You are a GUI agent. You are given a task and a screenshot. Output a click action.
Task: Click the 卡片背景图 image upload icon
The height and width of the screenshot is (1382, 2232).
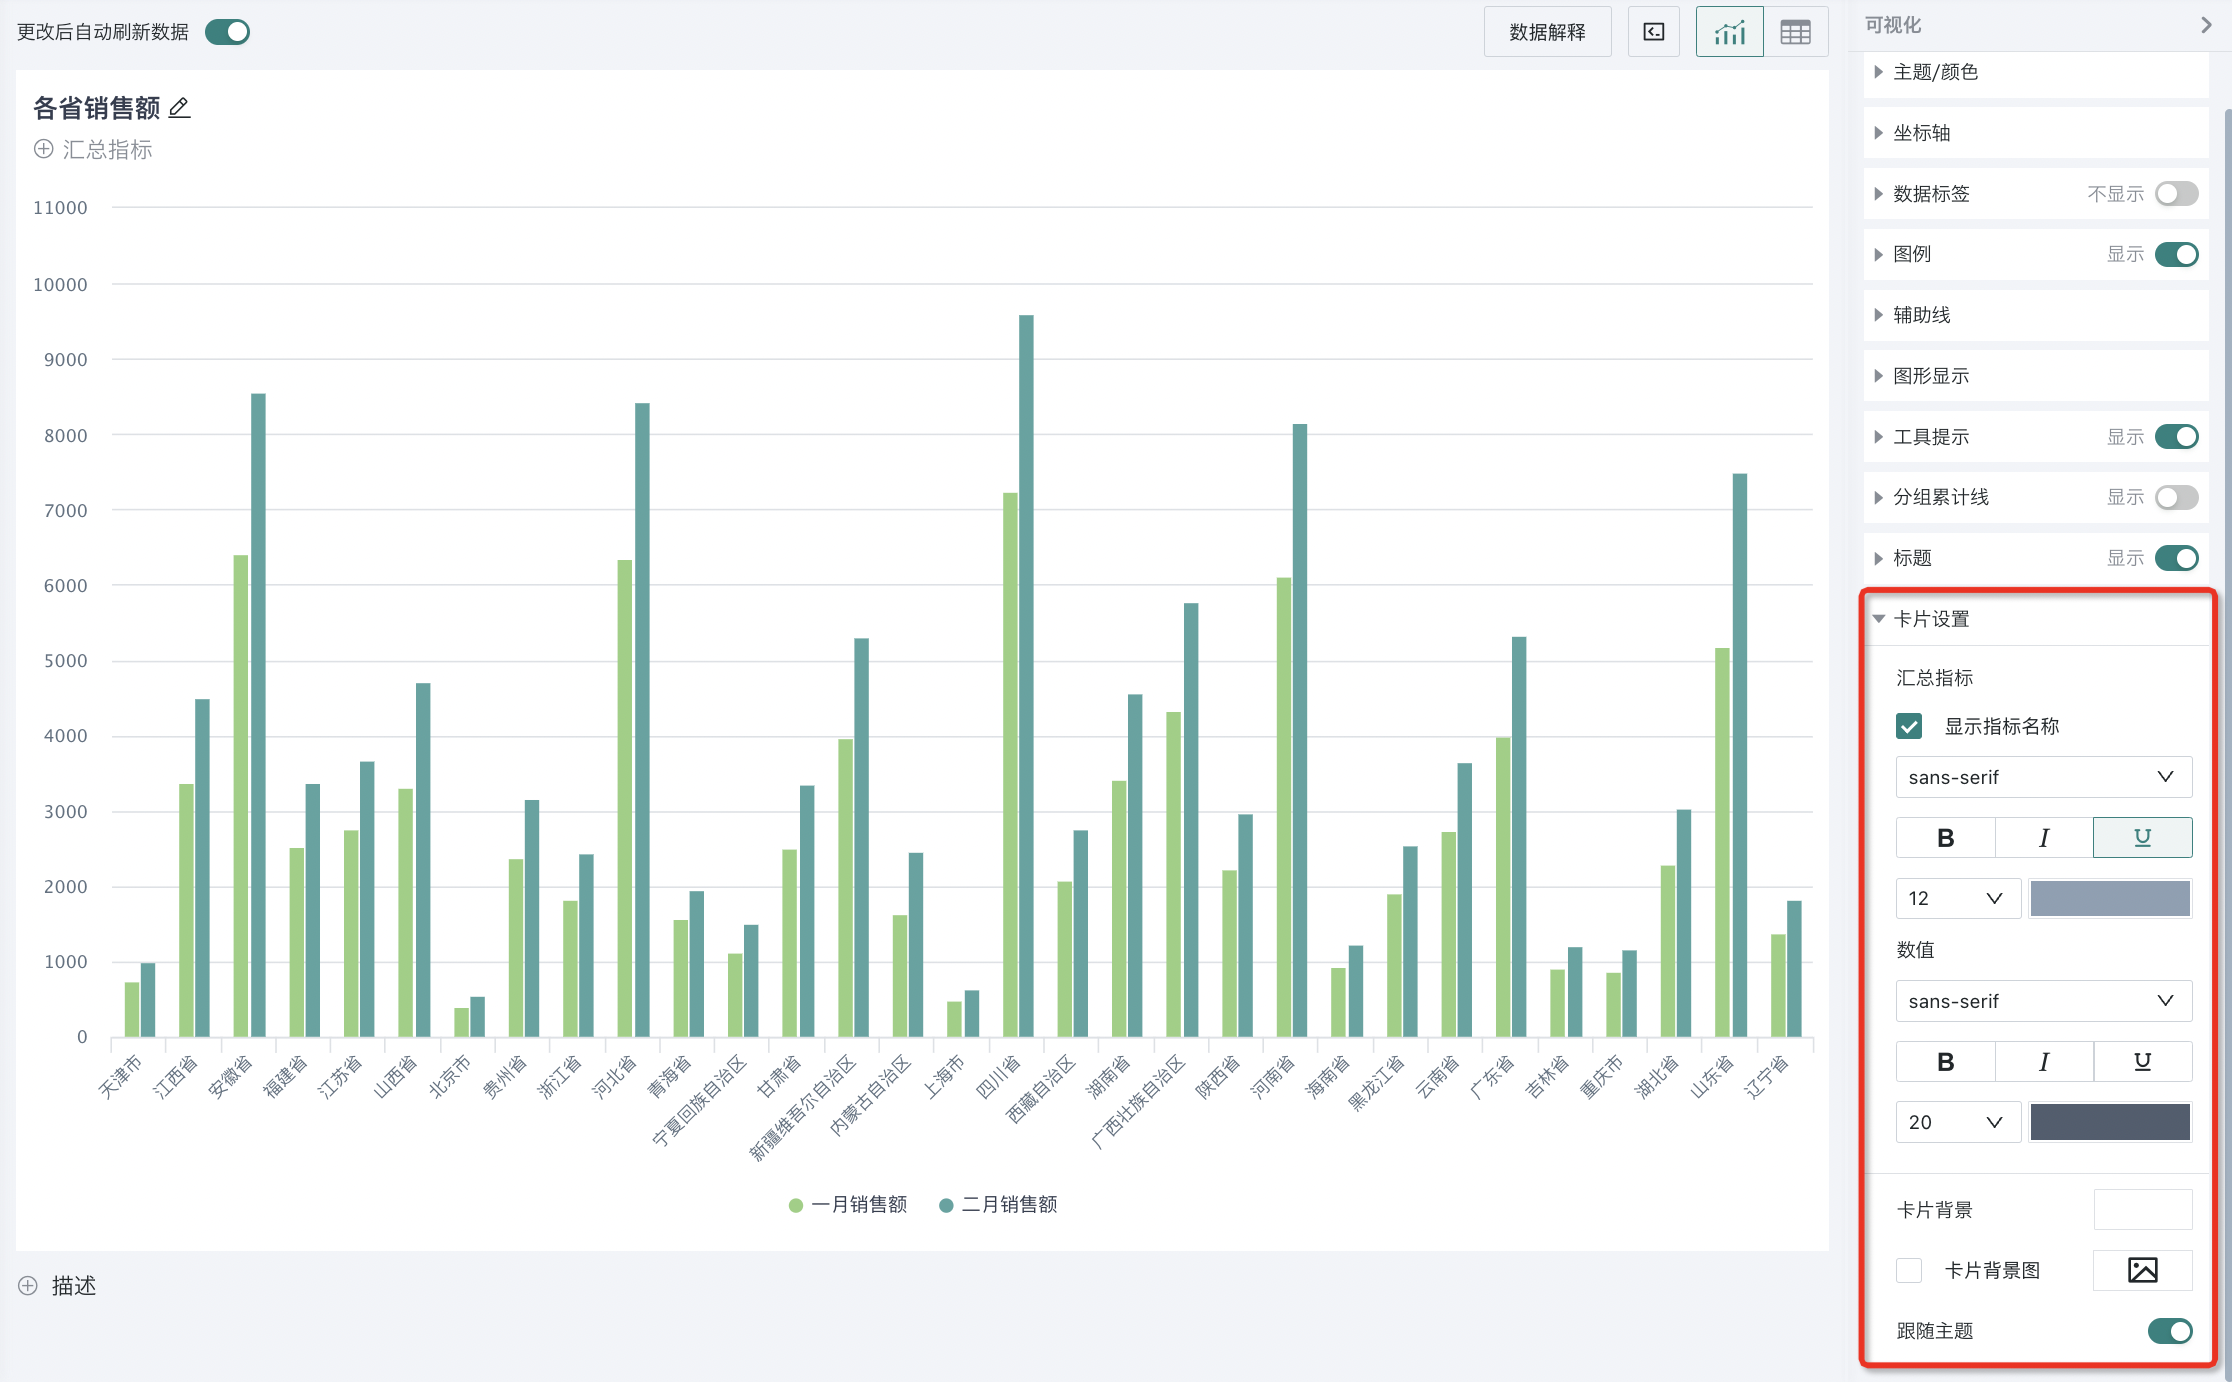[2142, 1270]
